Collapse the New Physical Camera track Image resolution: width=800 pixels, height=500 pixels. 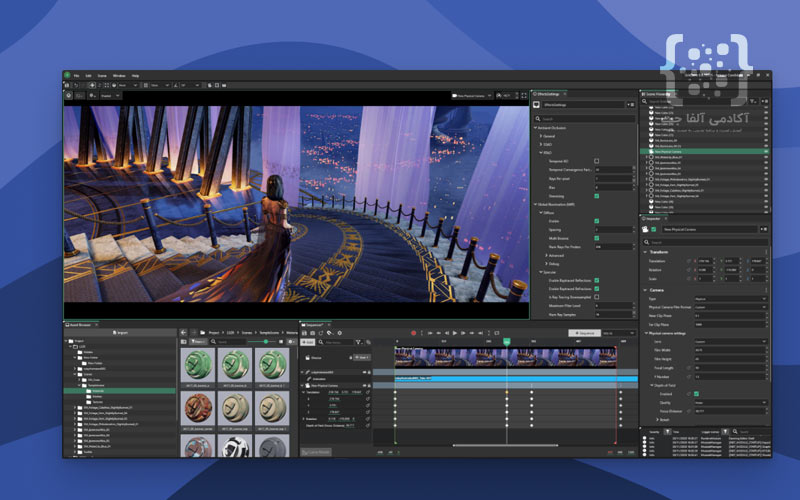pos(303,386)
